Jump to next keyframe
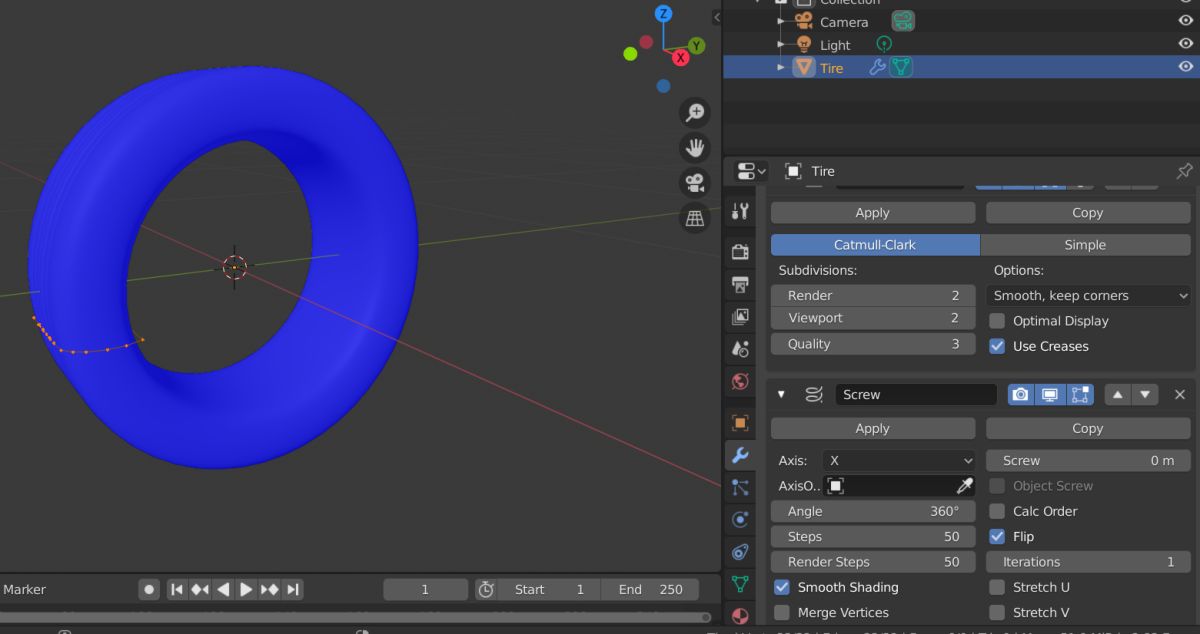The height and width of the screenshot is (634, 1200). (x=269, y=589)
